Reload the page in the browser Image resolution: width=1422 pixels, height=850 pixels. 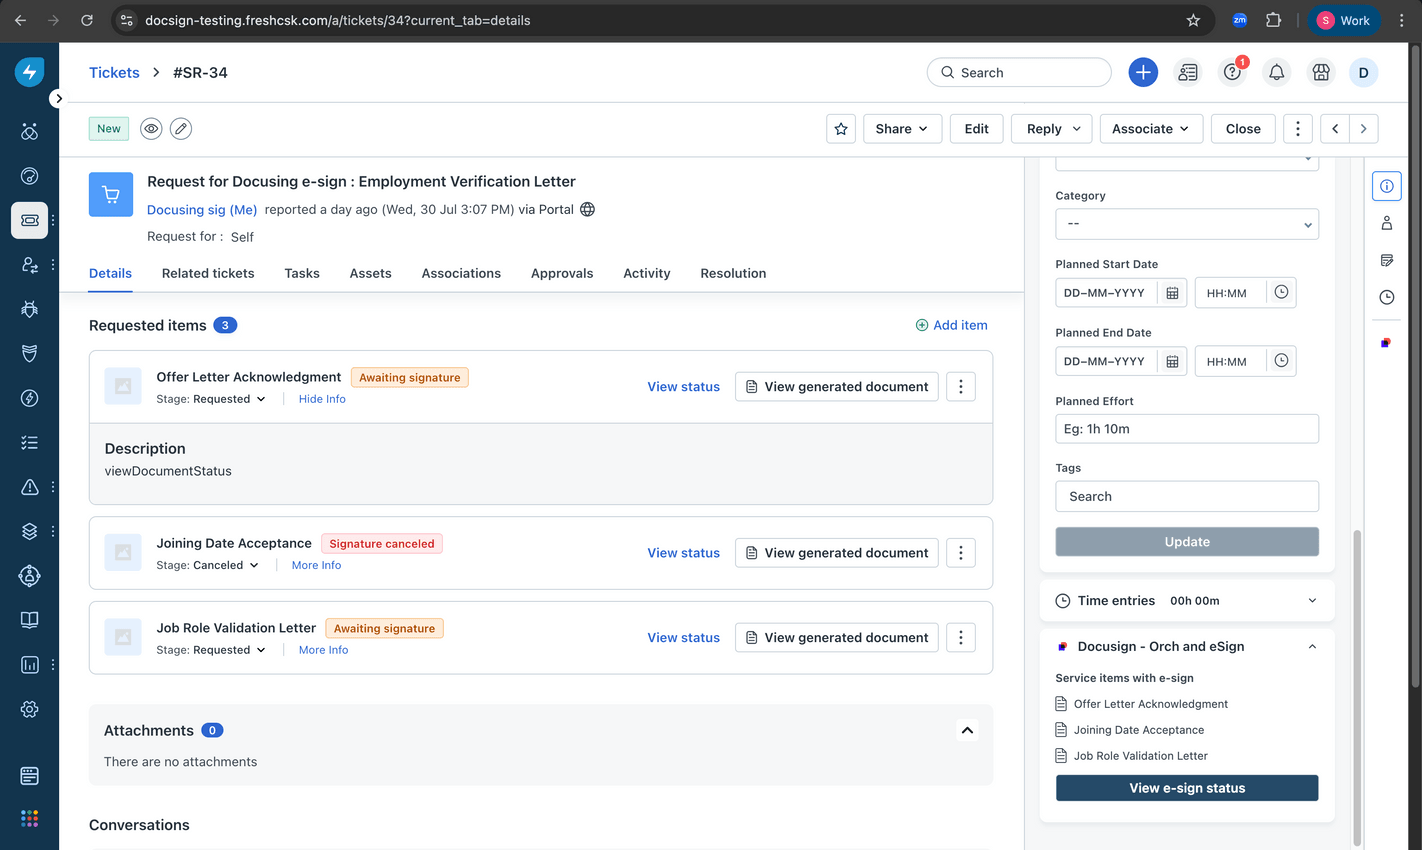click(87, 20)
